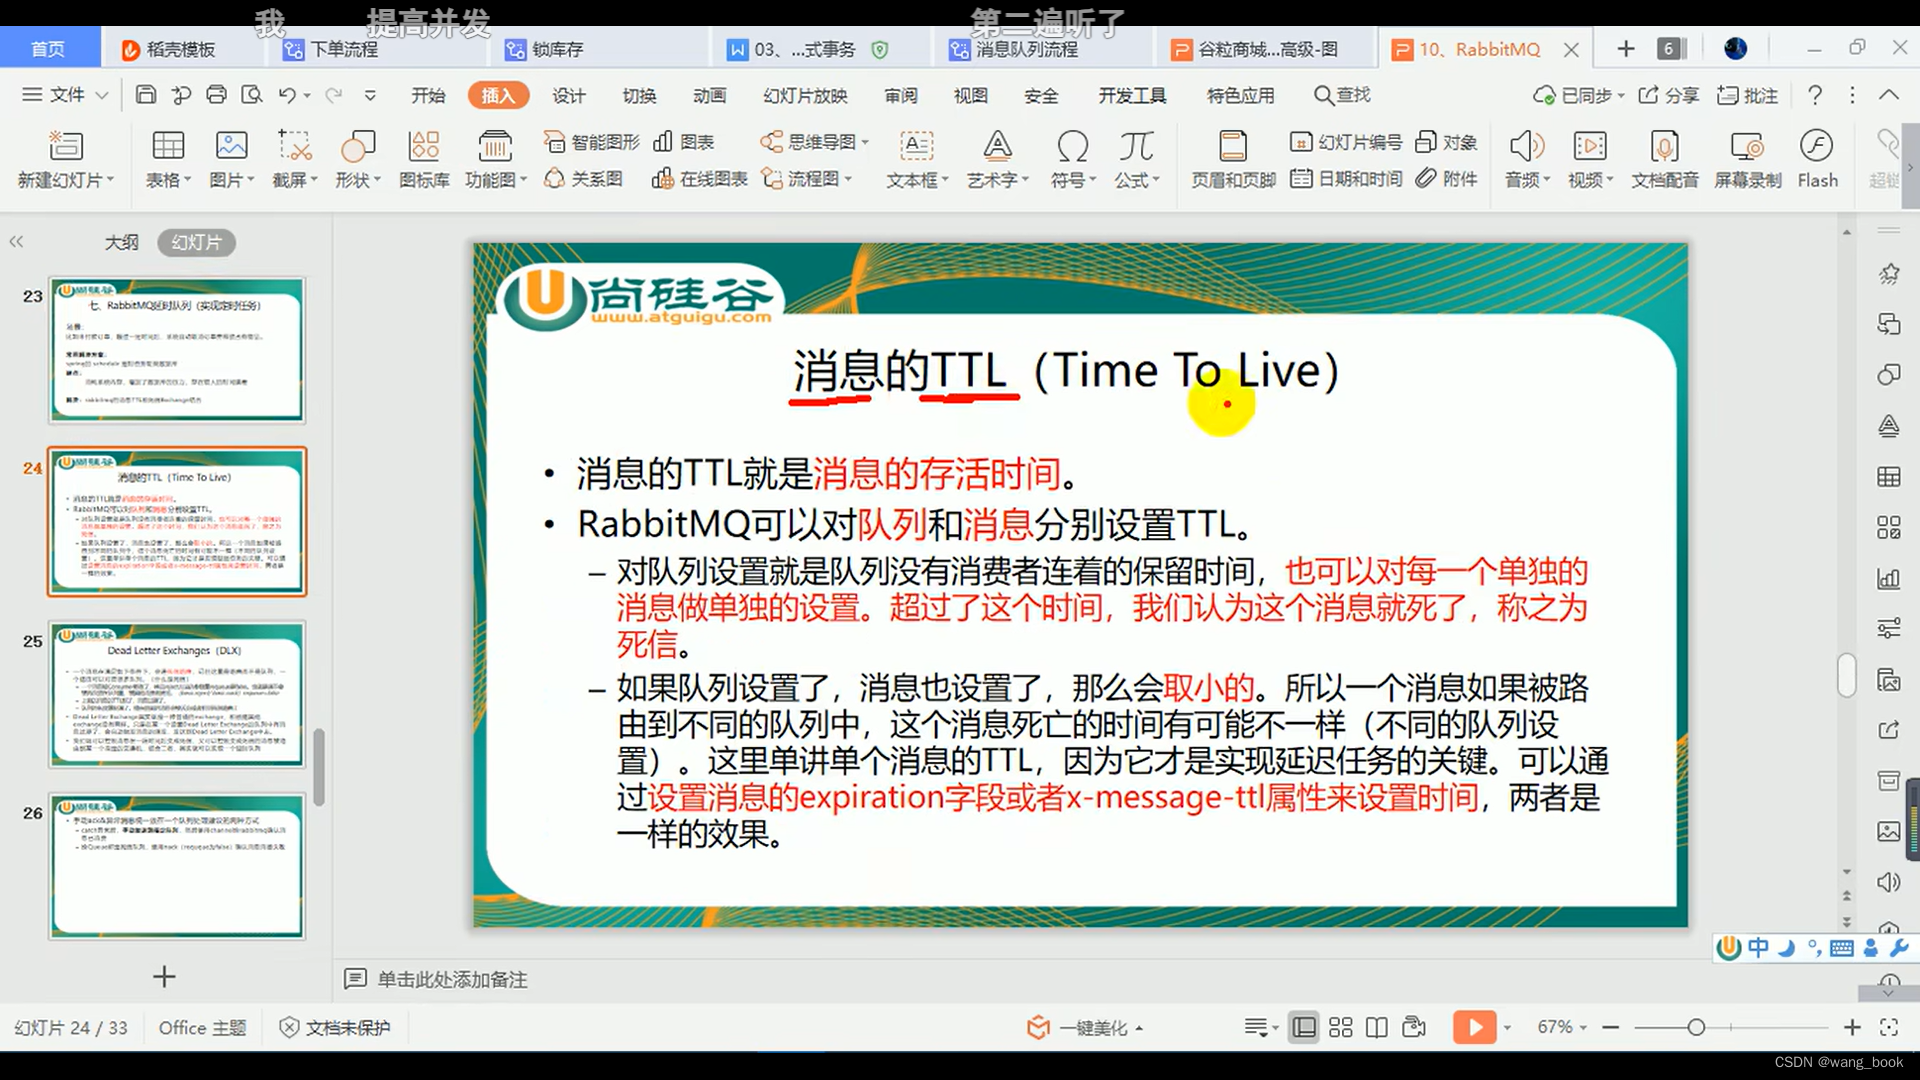Image resolution: width=1920 pixels, height=1080 pixels.
Task: Click the 插入 ribbon tab
Action: (498, 95)
